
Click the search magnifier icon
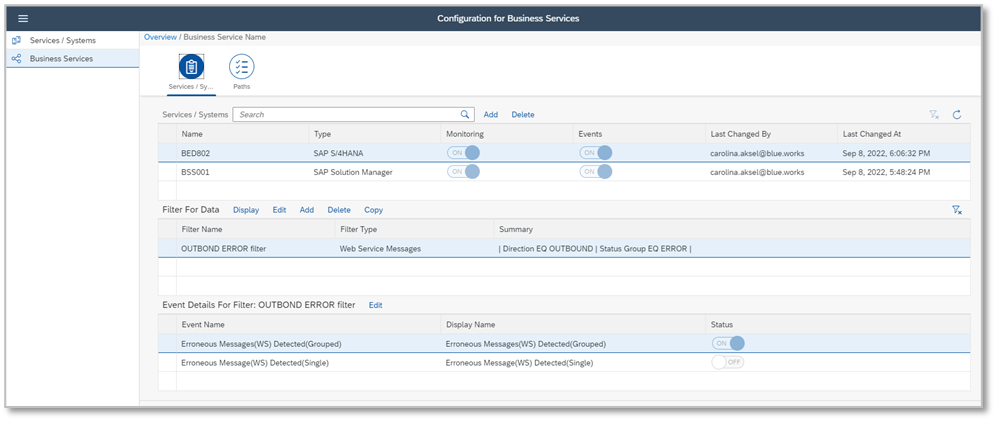point(465,115)
